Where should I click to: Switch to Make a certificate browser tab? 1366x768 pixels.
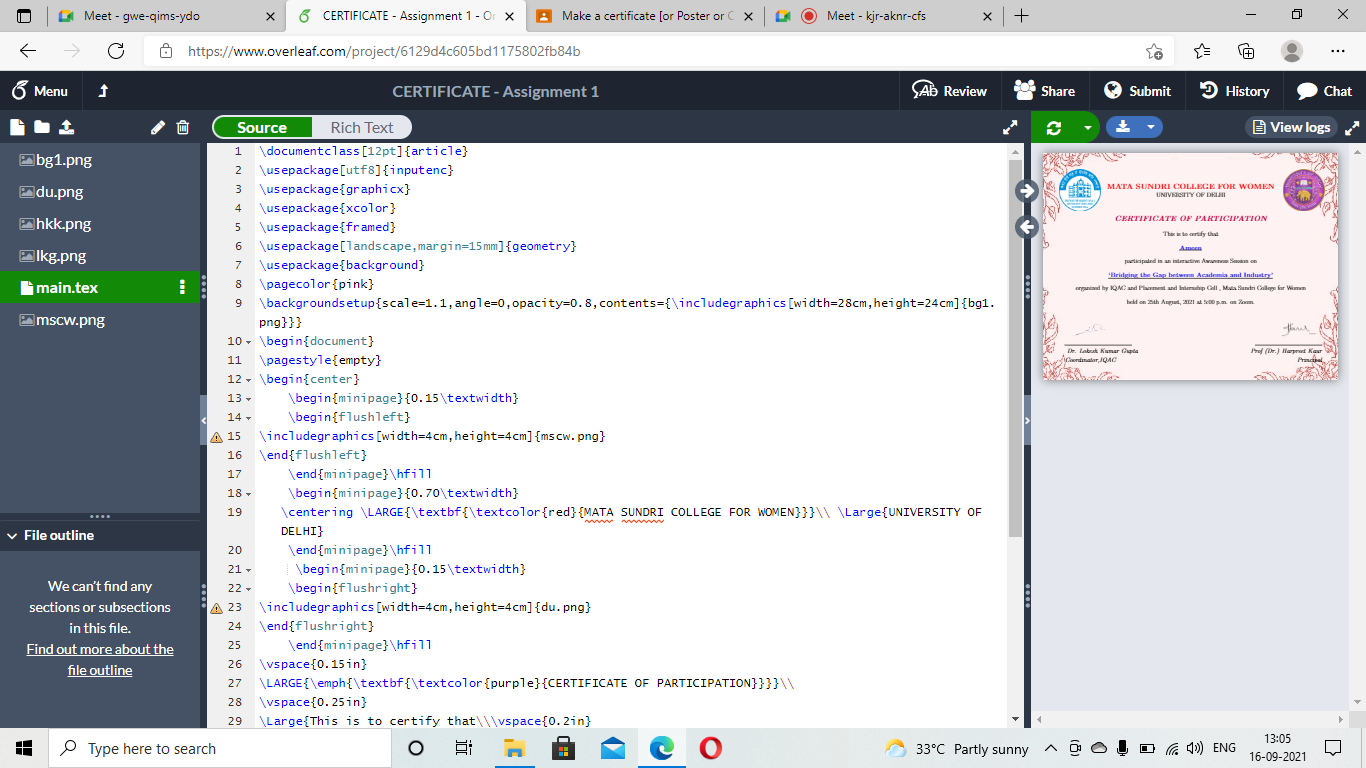(x=644, y=16)
